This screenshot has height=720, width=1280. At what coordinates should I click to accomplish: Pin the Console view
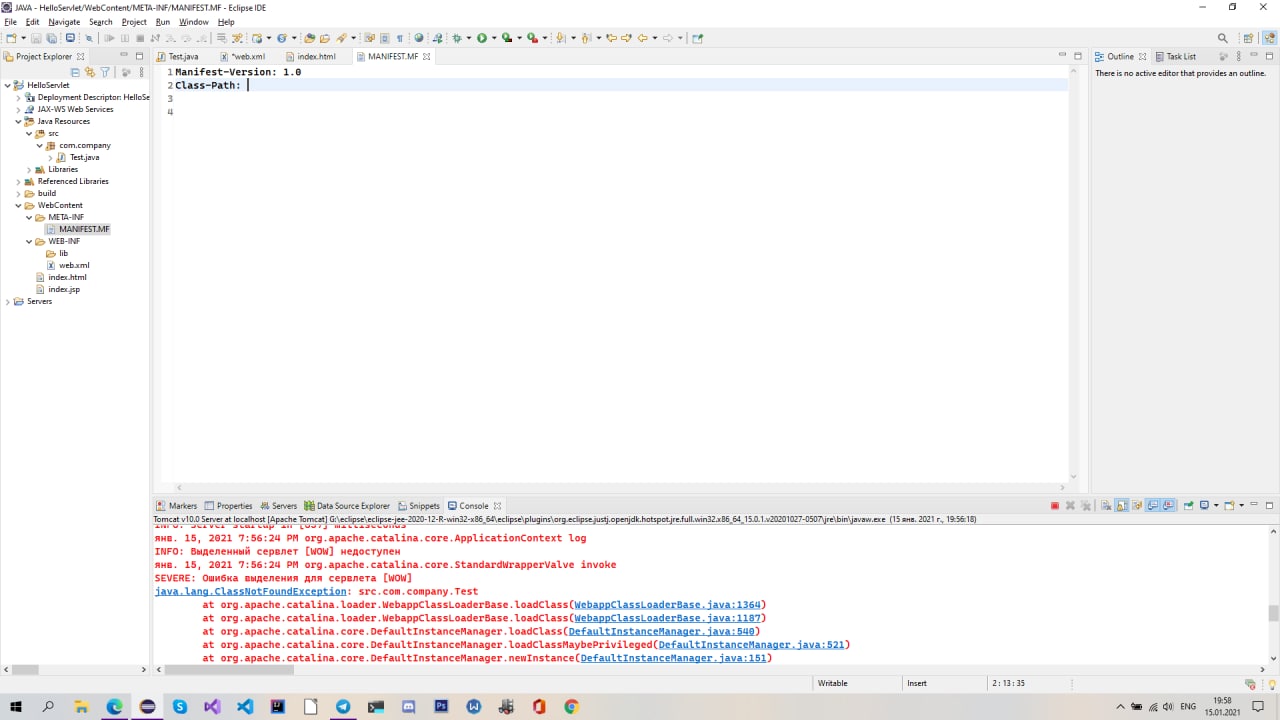pyautogui.click(x=1189, y=506)
